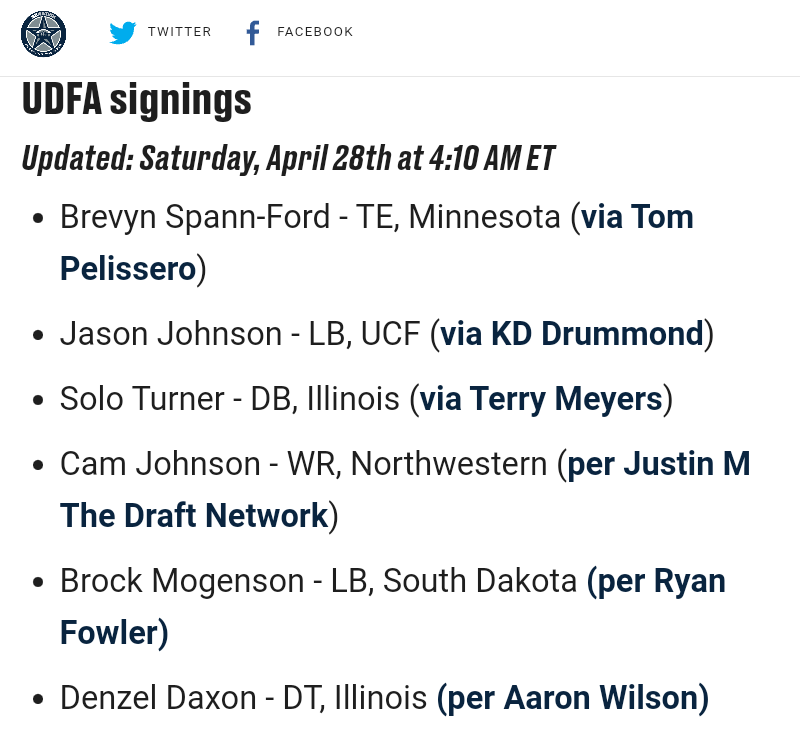Open the 'via Tom Pelissero' source link
Viewport: 800px width, 733px height.
(637, 217)
